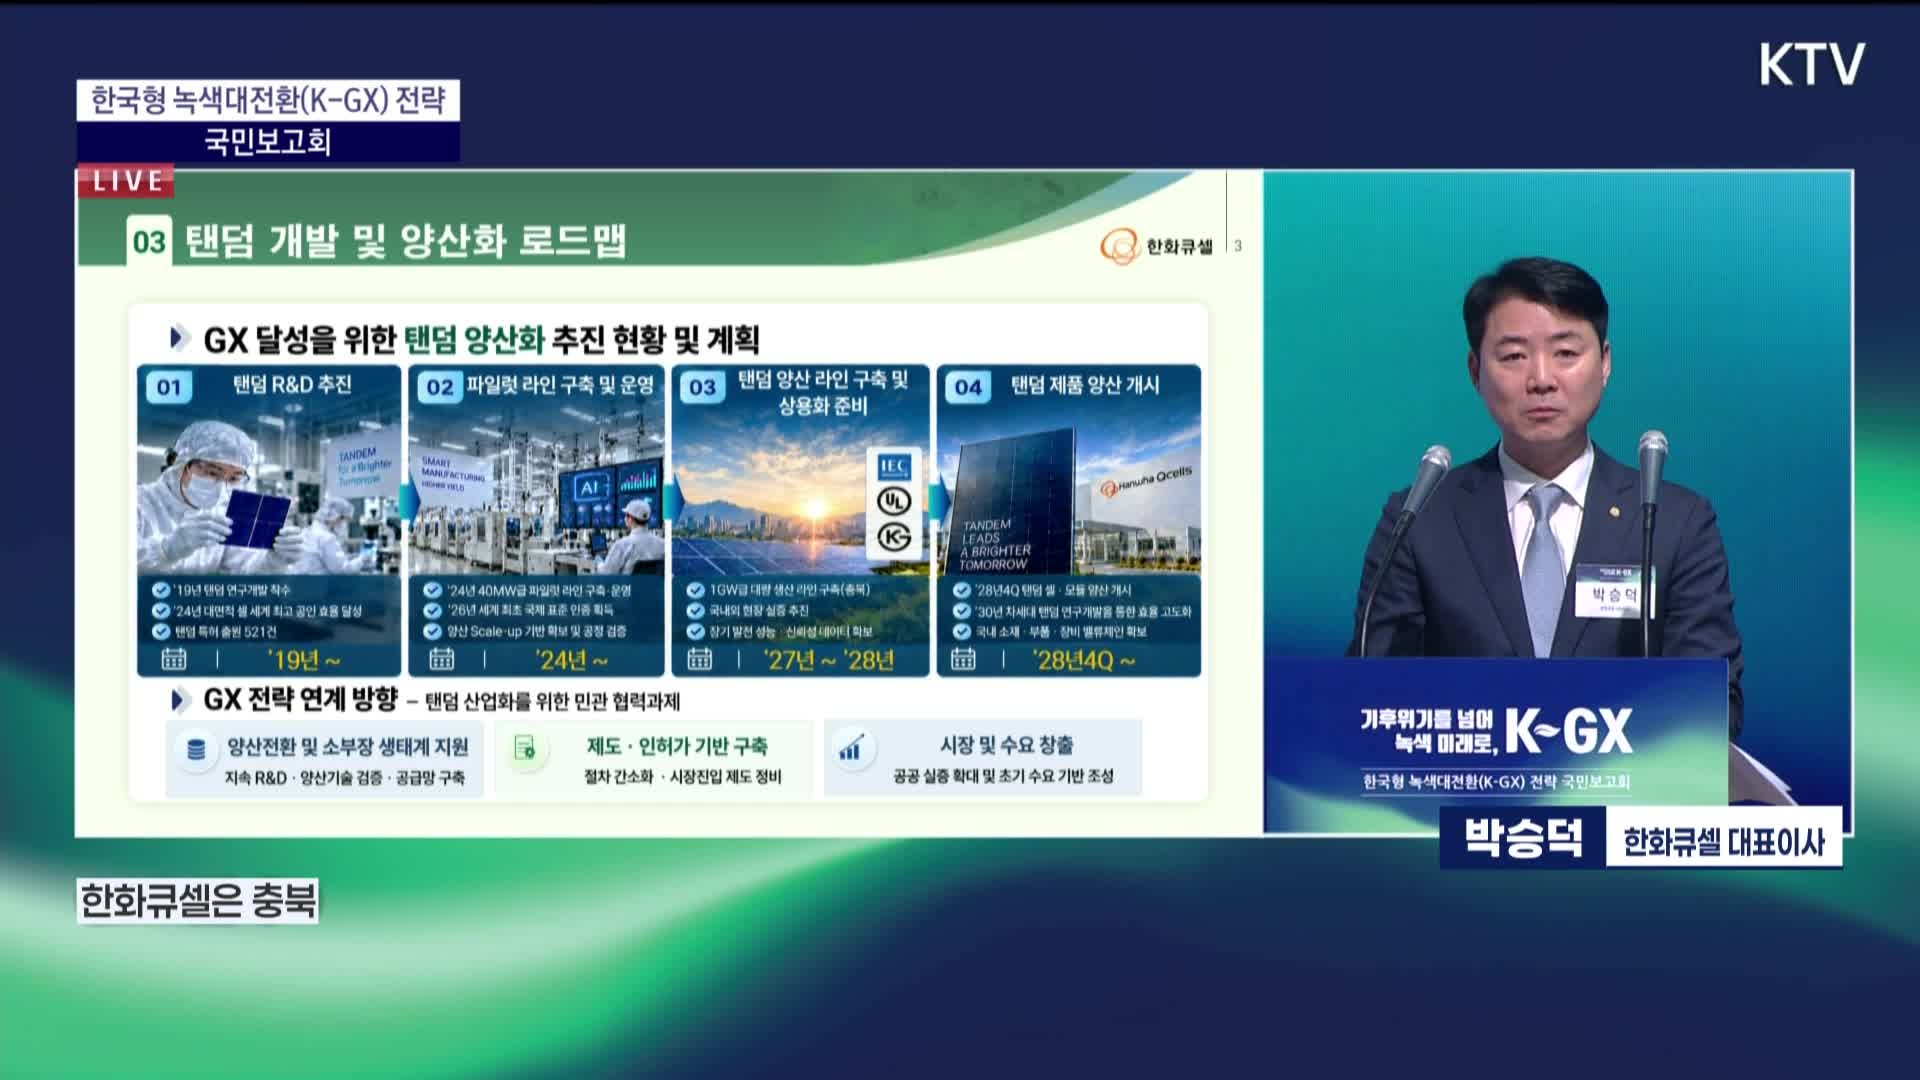This screenshot has width=1920, height=1080.
Task: Click the database icon beside 양산전환 및 소부장
Action: (x=196, y=749)
